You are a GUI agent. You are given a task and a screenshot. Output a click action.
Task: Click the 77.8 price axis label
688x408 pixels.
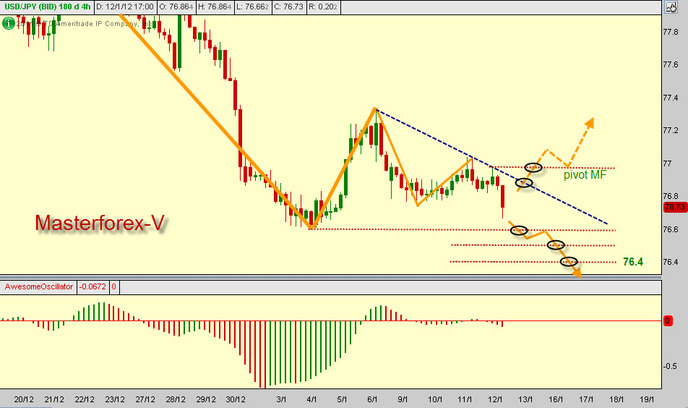pos(670,32)
